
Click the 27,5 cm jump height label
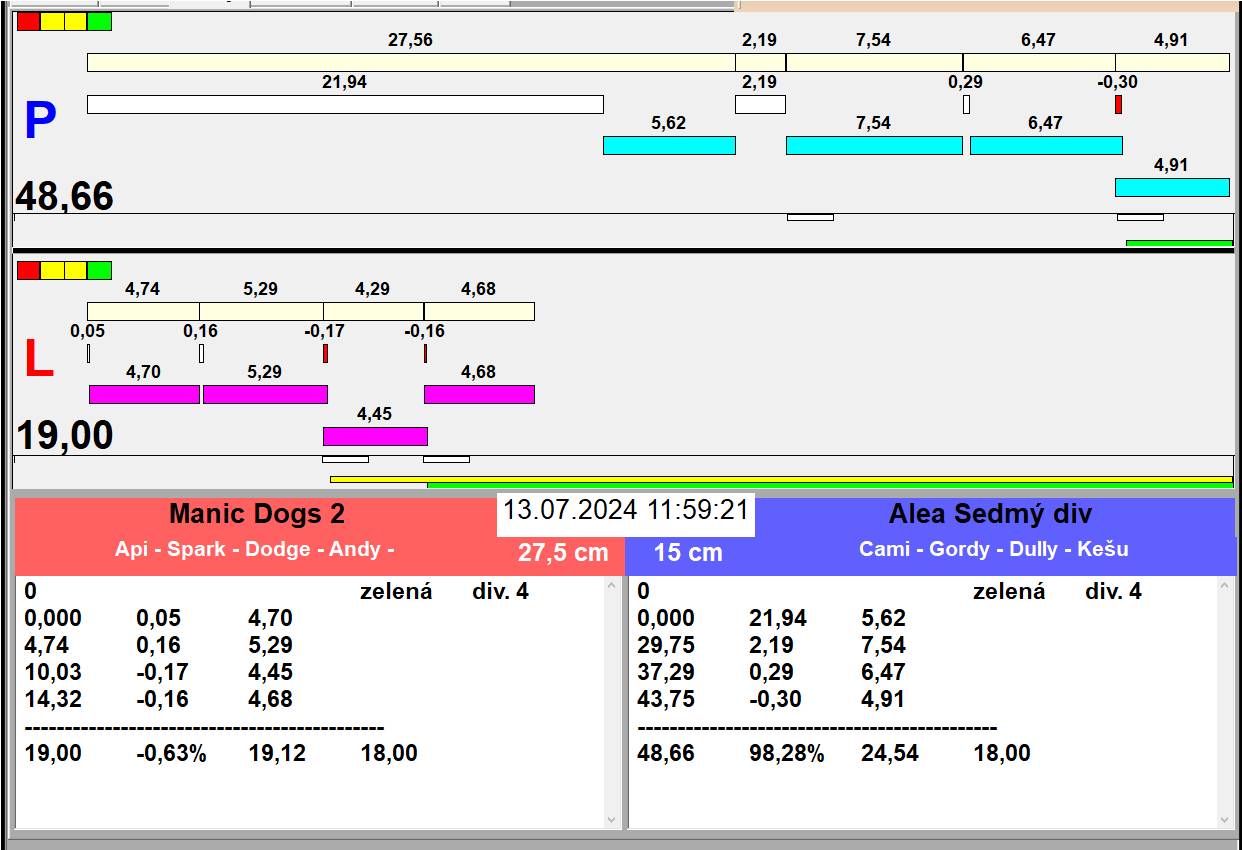click(563, 553)
